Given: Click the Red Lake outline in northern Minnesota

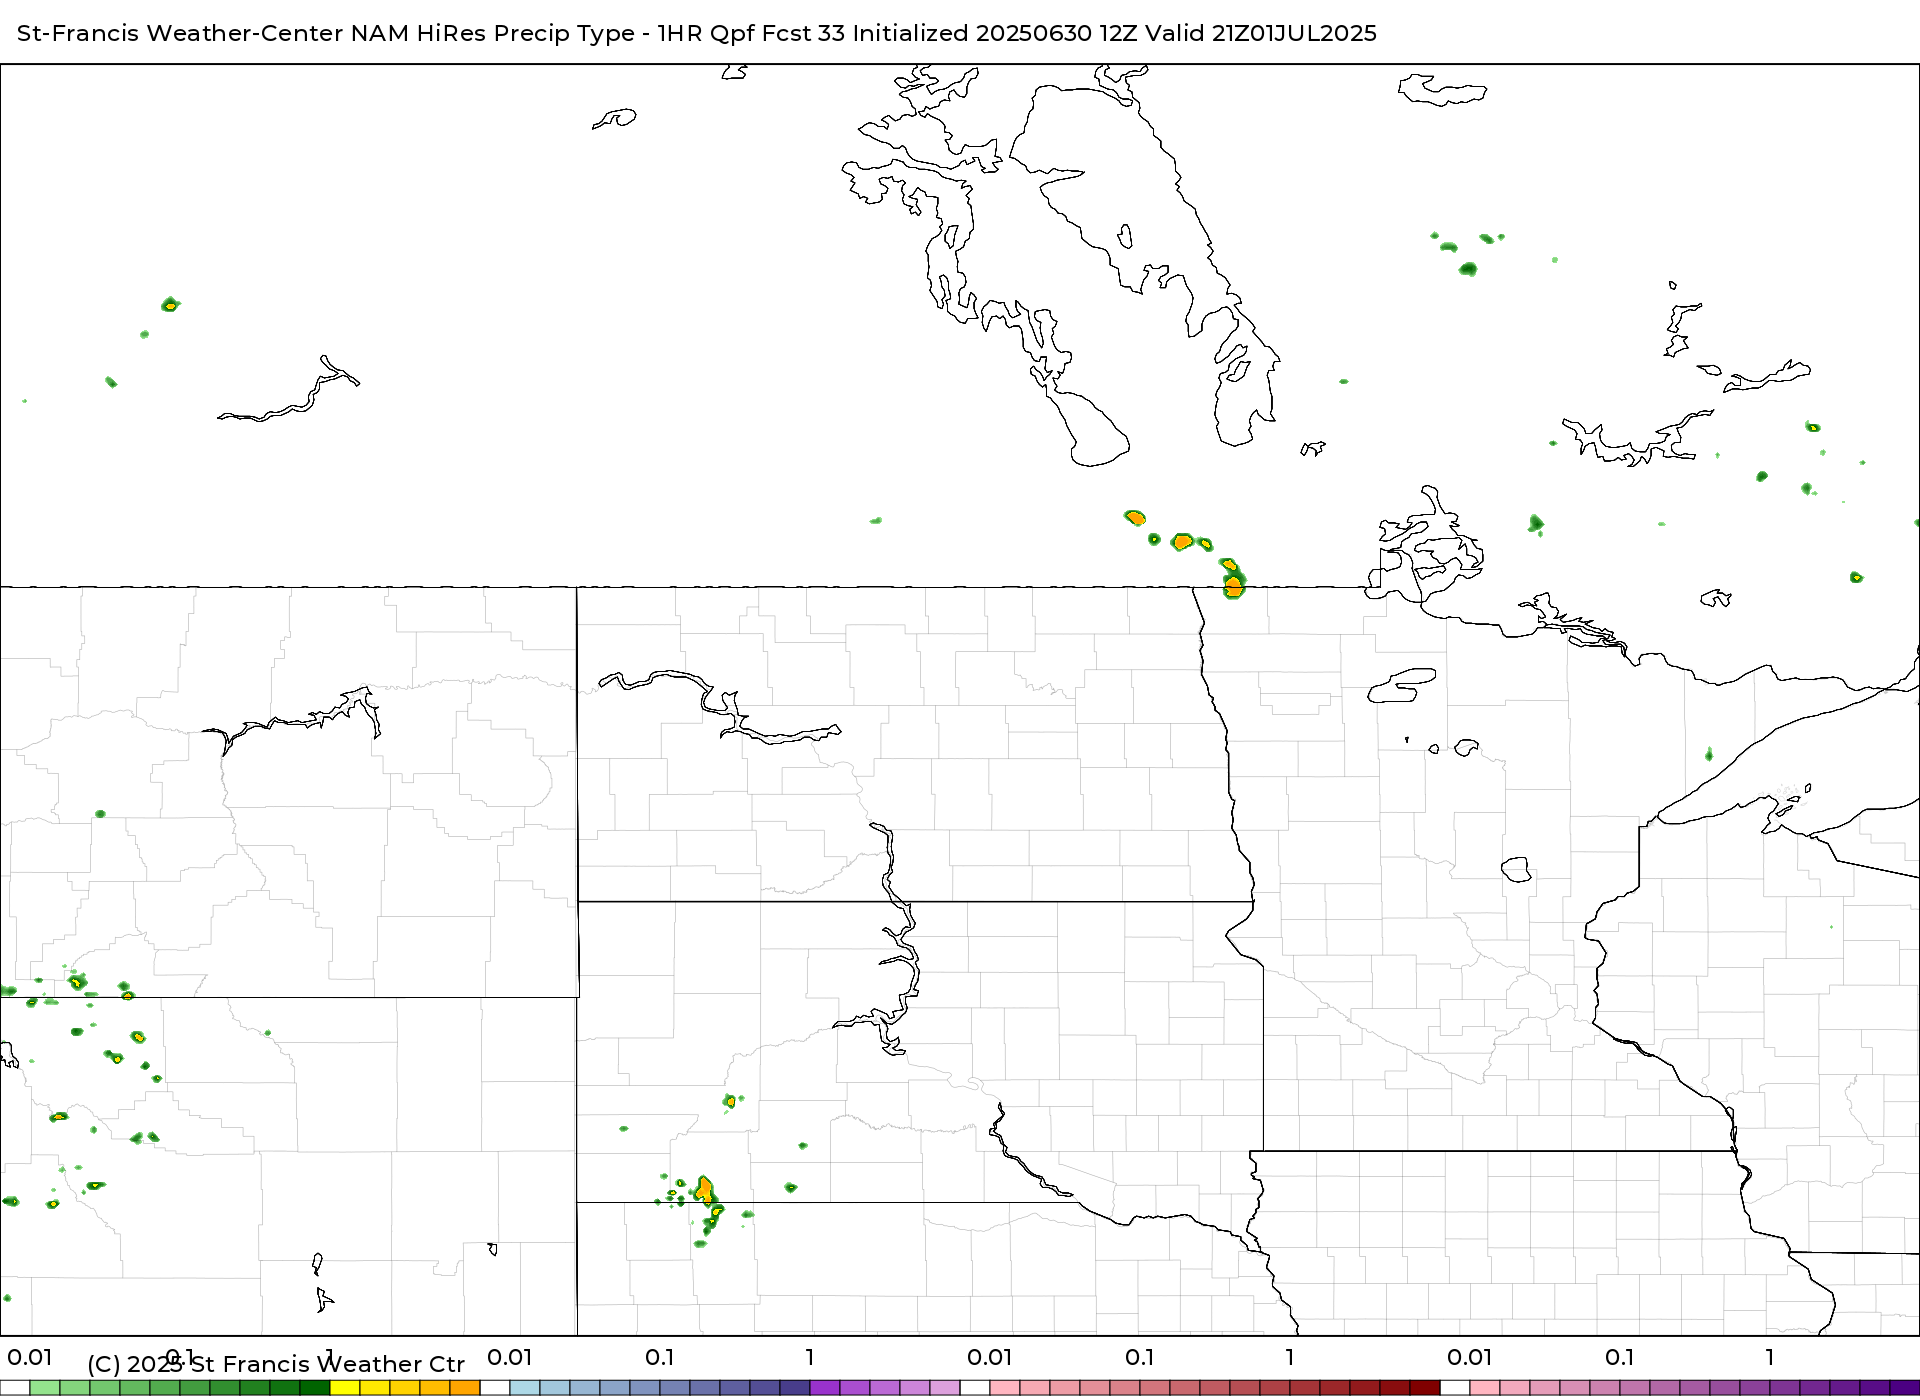Looking at the screenshot, I should pyautogui.click(x=1402, y=685).
